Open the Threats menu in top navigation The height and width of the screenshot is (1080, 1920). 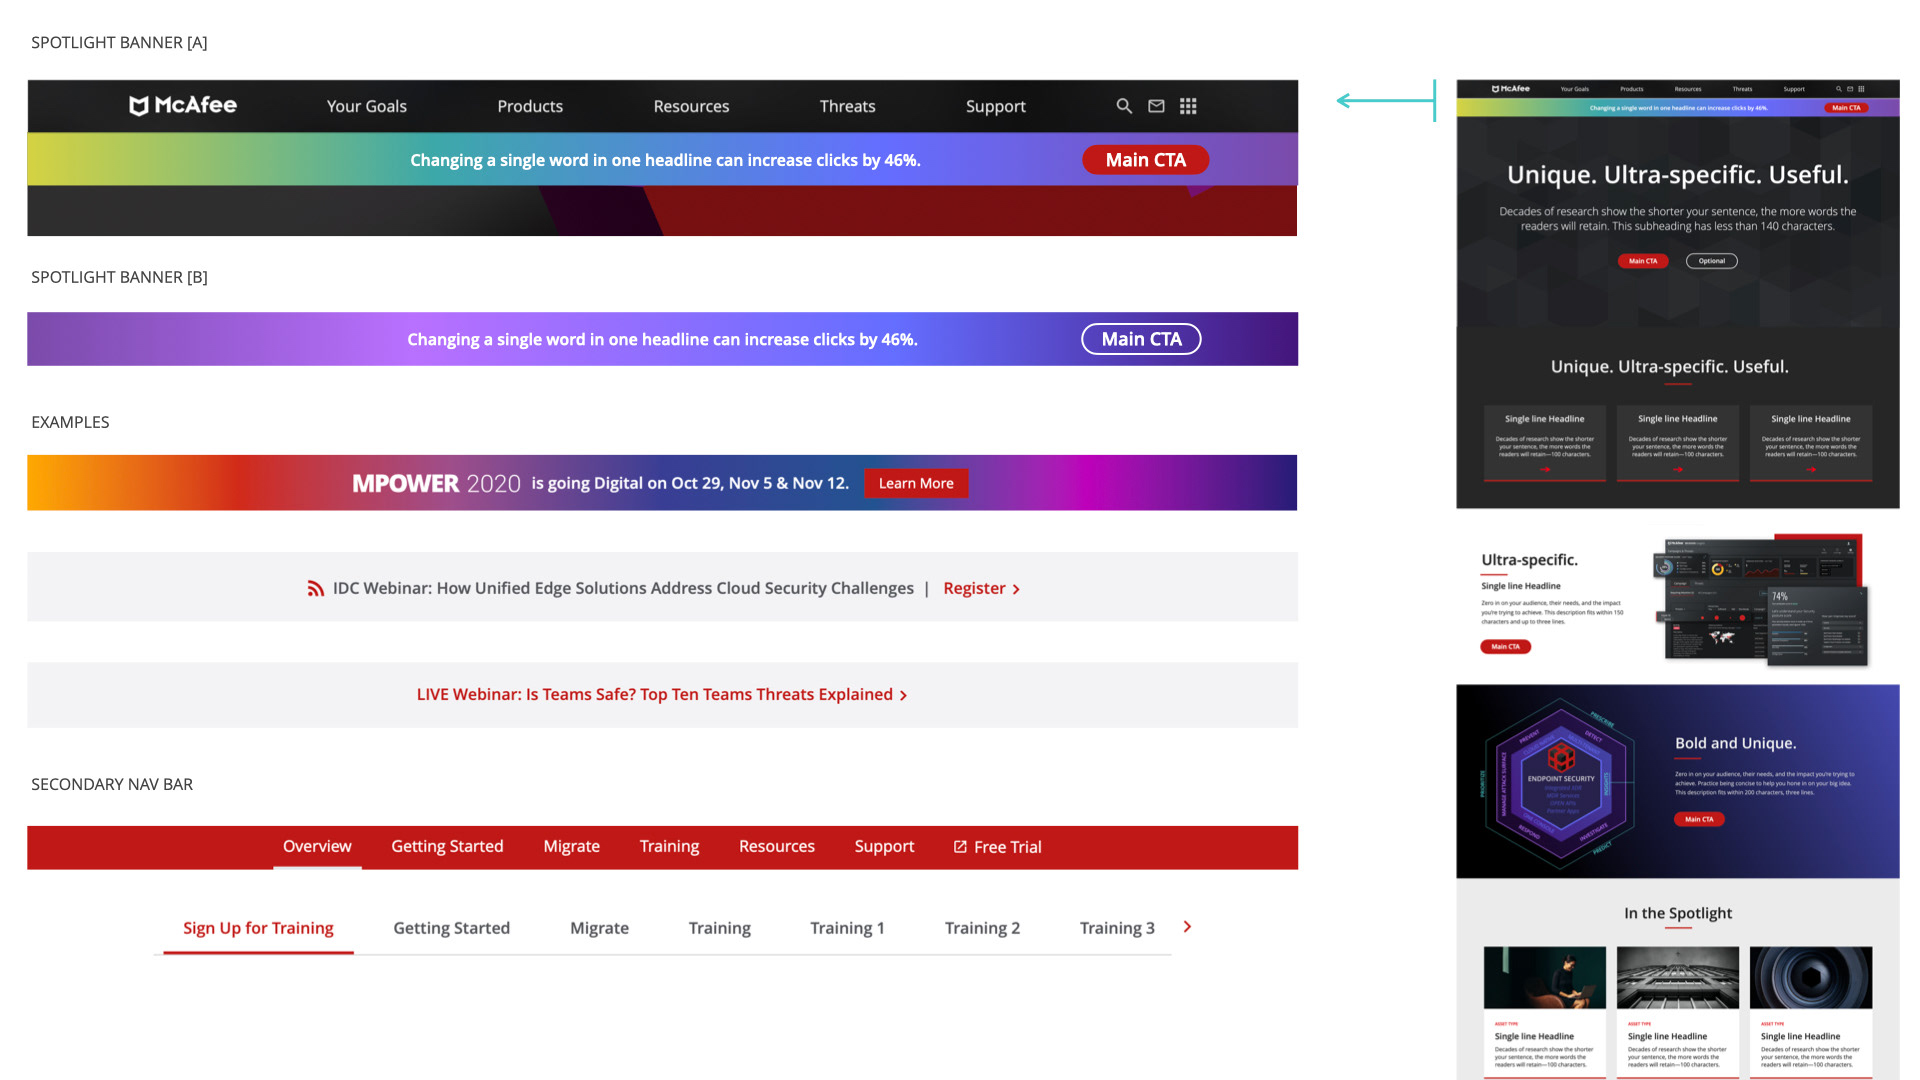pos(847,106)
